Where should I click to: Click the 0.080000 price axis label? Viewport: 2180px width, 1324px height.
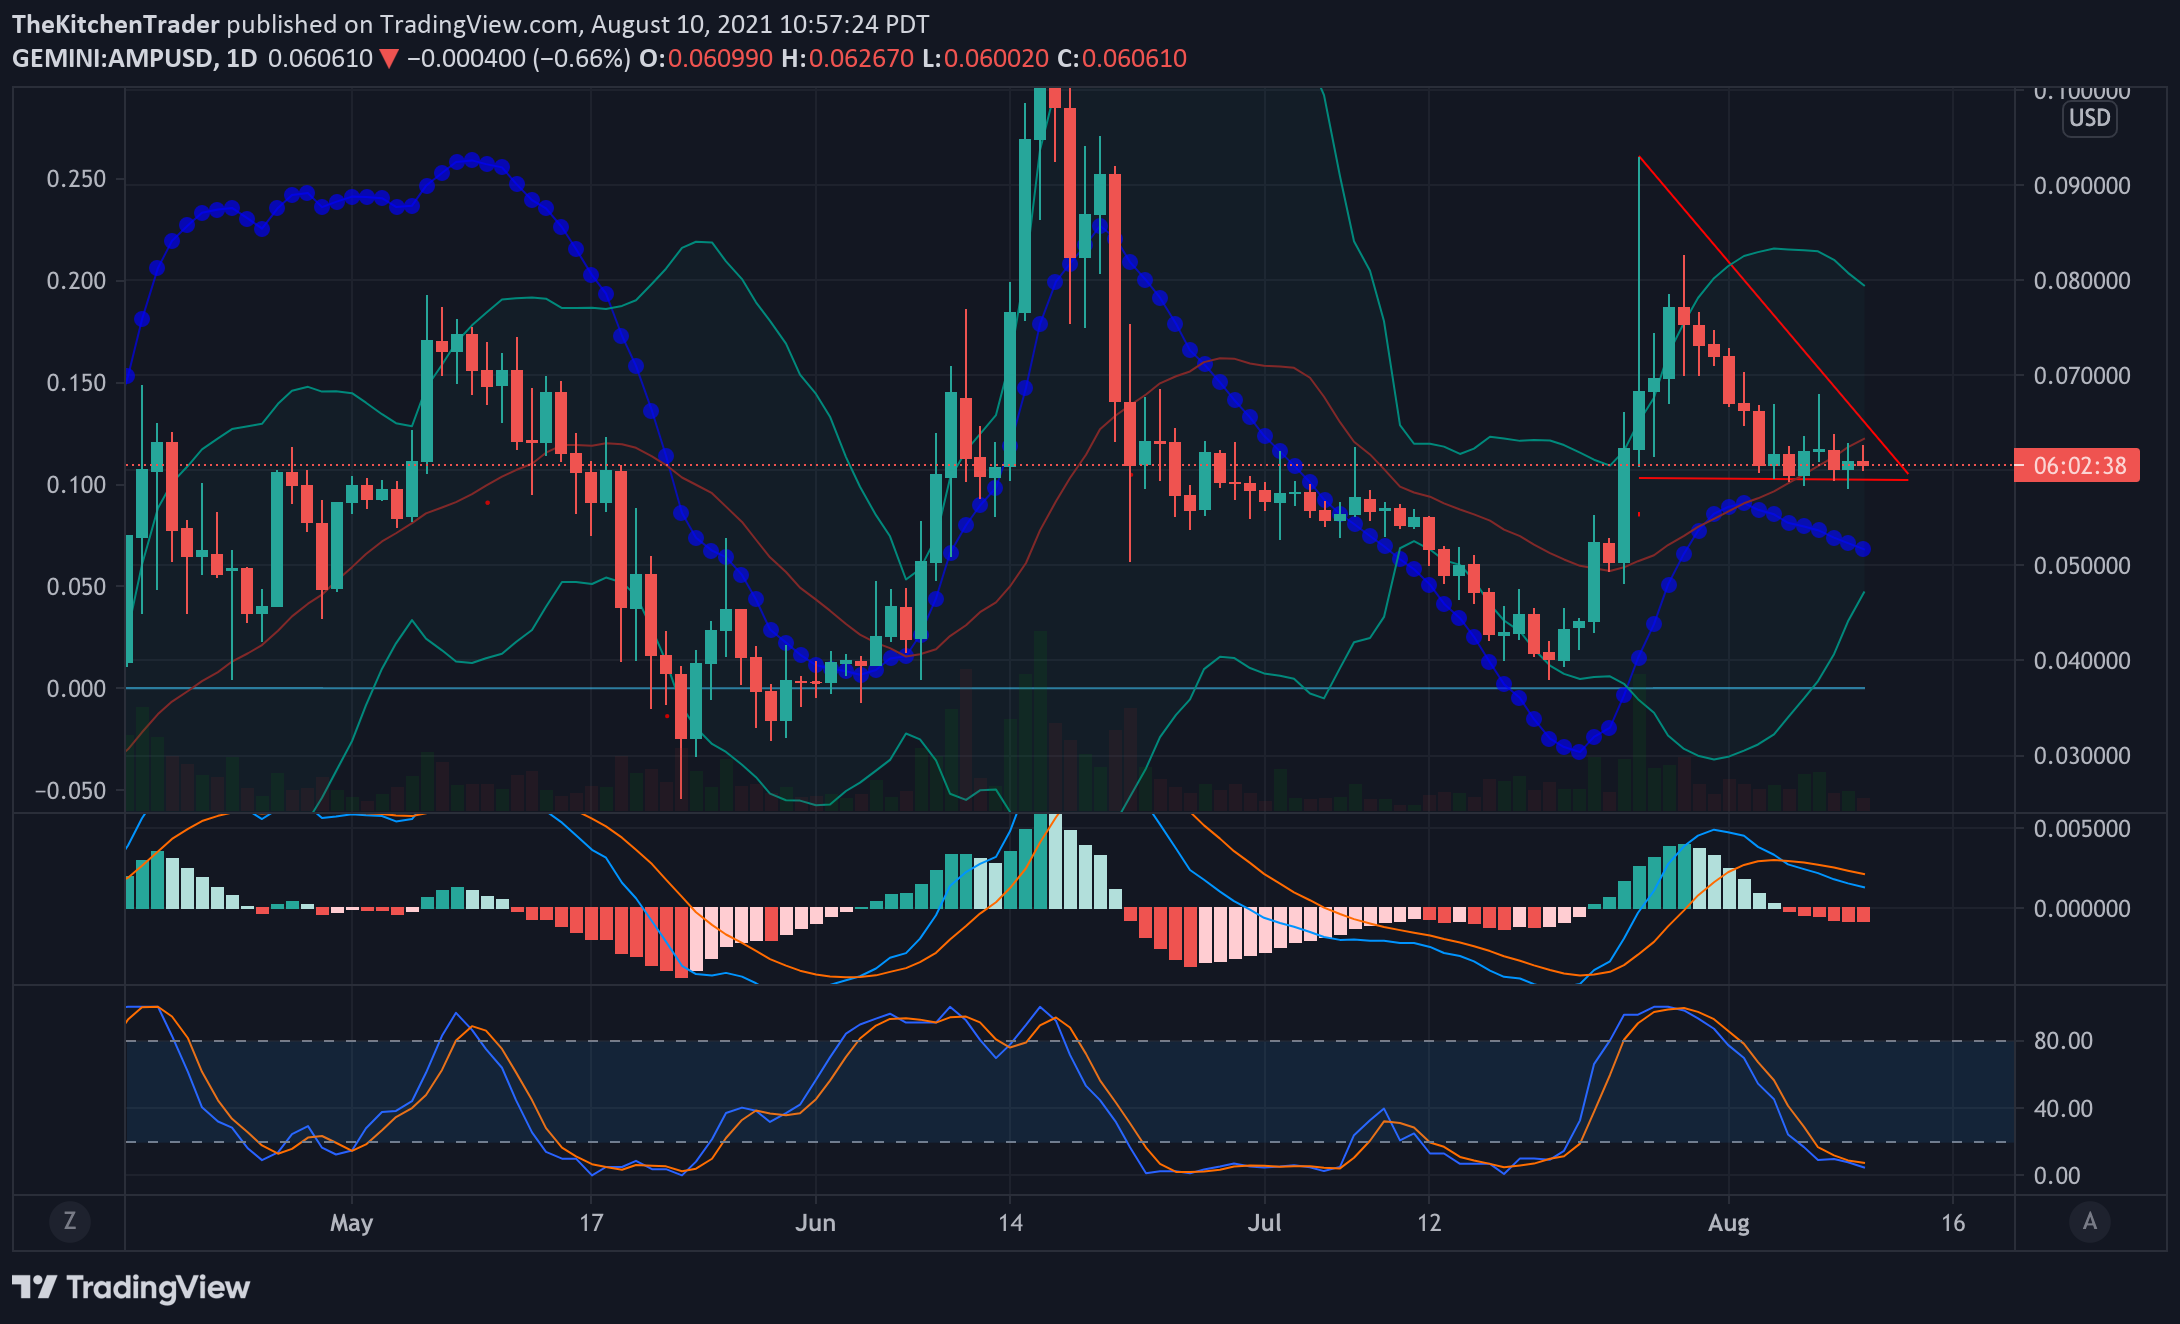(x=2082, y=281)
